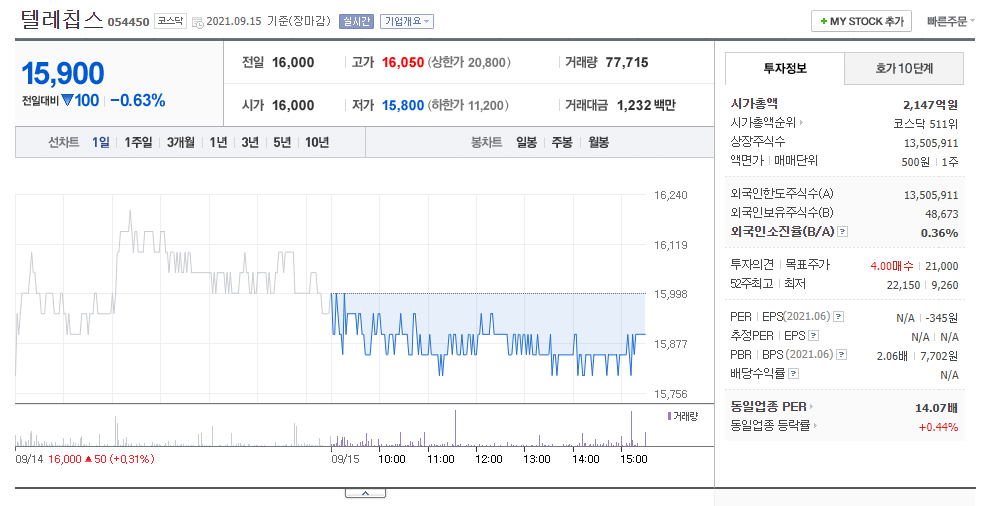
Task: Click the 목표주가 label
Action: tap(808, 265)
